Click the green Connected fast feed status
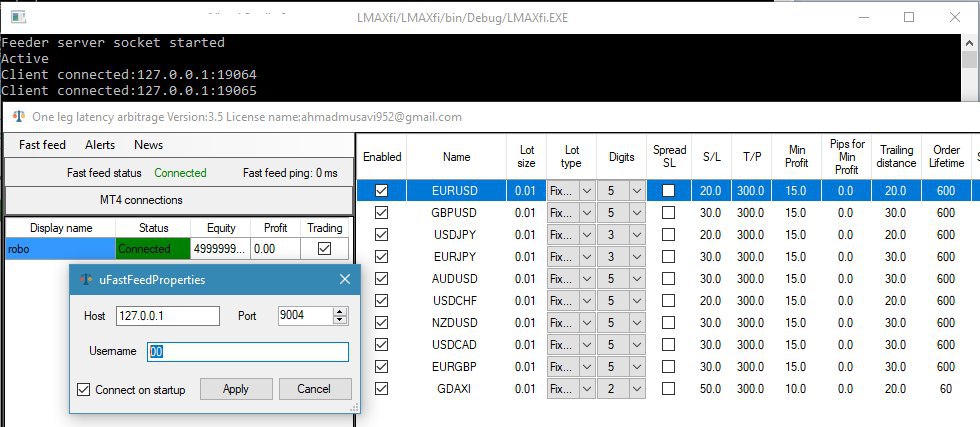 (180, 173)
